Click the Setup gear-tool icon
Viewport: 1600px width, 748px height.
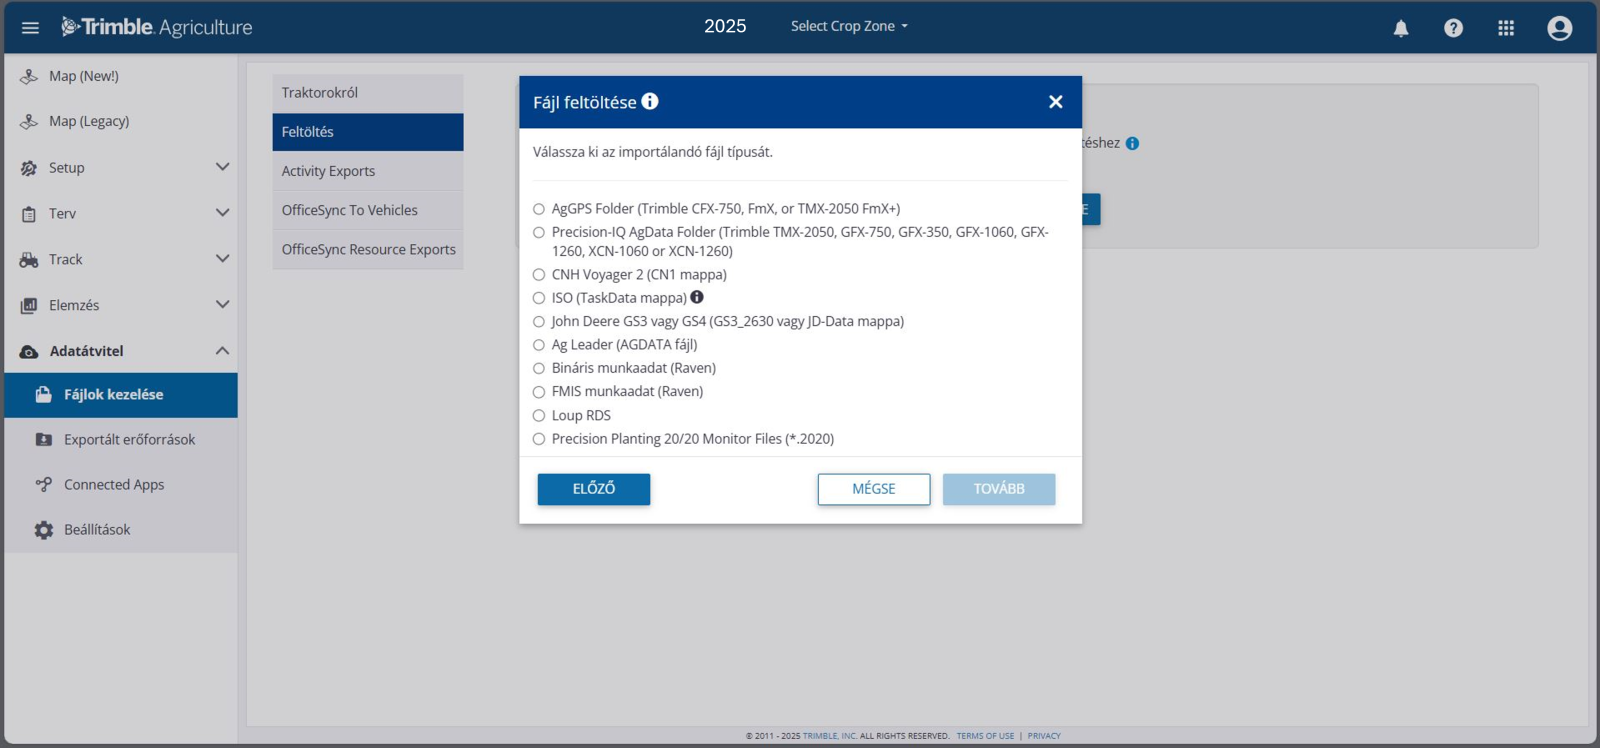click(29, 168)
